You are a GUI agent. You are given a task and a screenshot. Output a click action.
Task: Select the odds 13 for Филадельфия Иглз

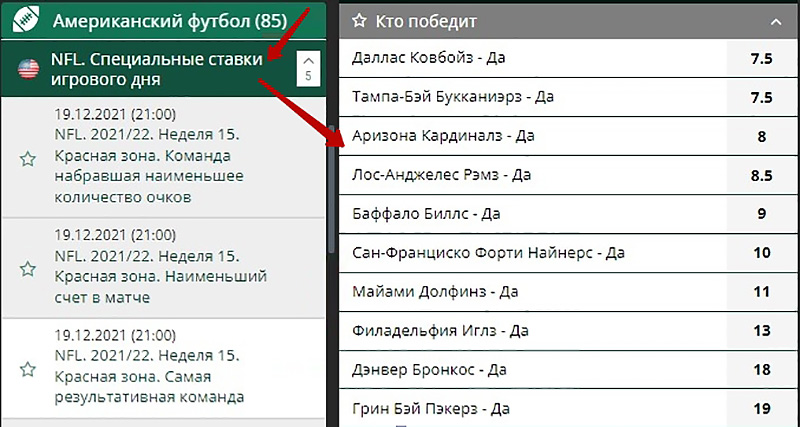762,331
